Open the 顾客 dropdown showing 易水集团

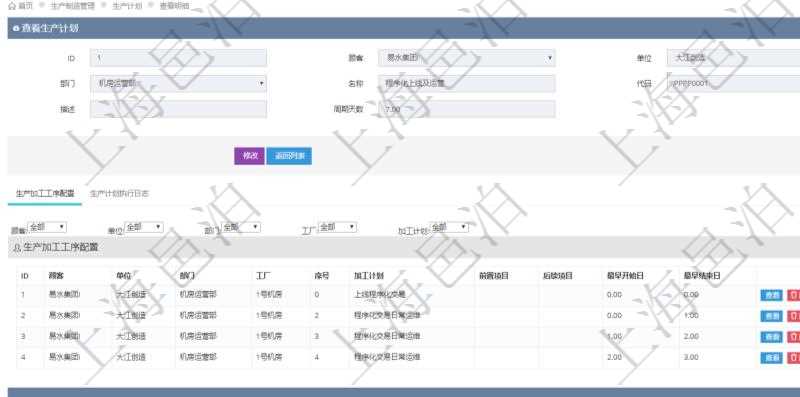(467, 58)
